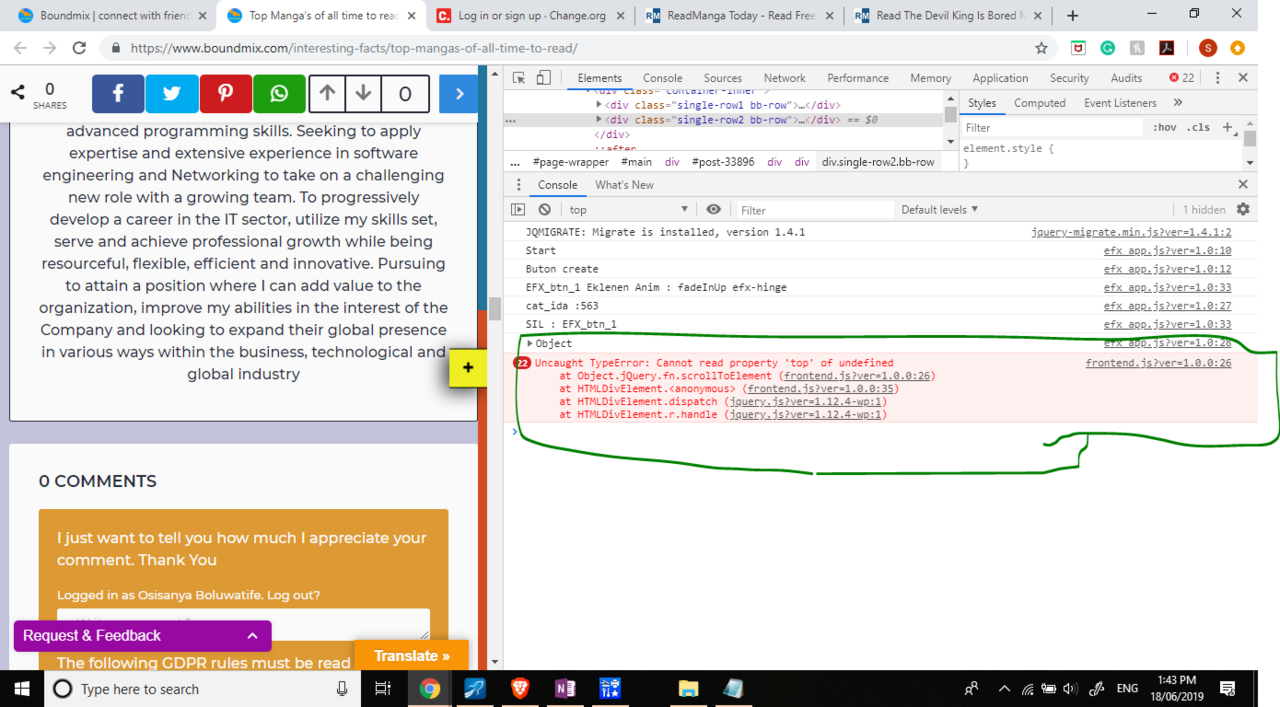Clear the console with the ban icon
This screenshot has width=1280, height=707.
point(545,210)
